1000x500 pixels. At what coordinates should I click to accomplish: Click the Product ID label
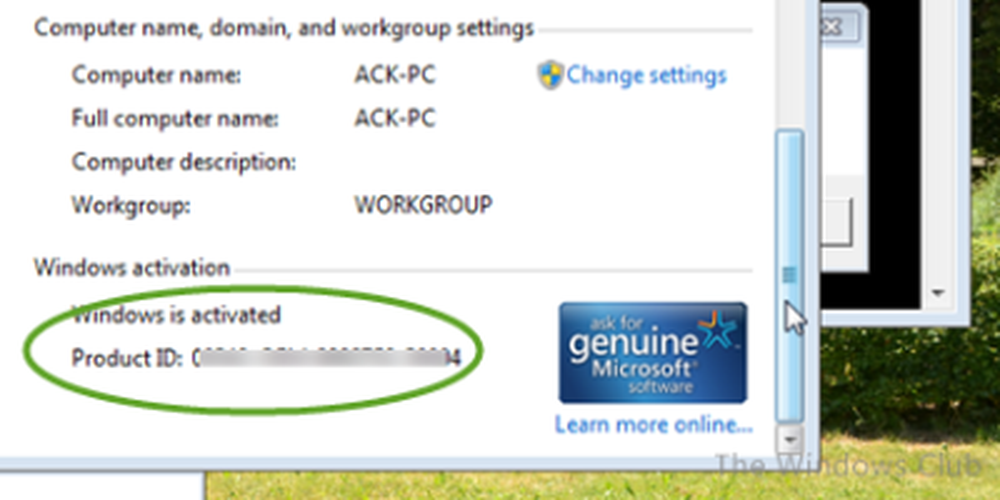tap(126, 357)
